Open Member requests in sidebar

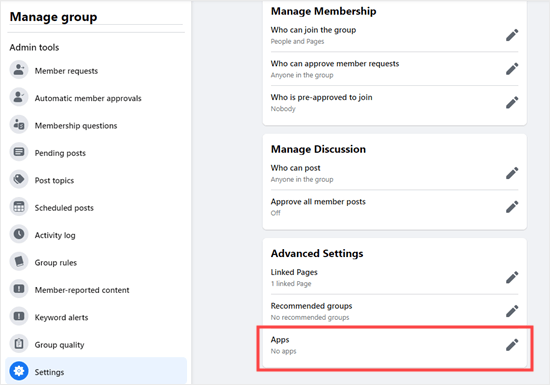[x=96, y=70]
